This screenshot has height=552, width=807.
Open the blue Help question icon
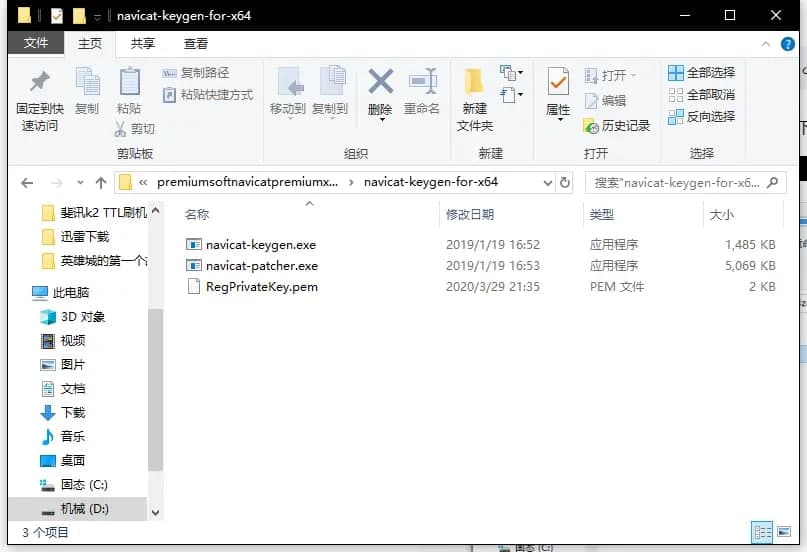click(787, 44)
